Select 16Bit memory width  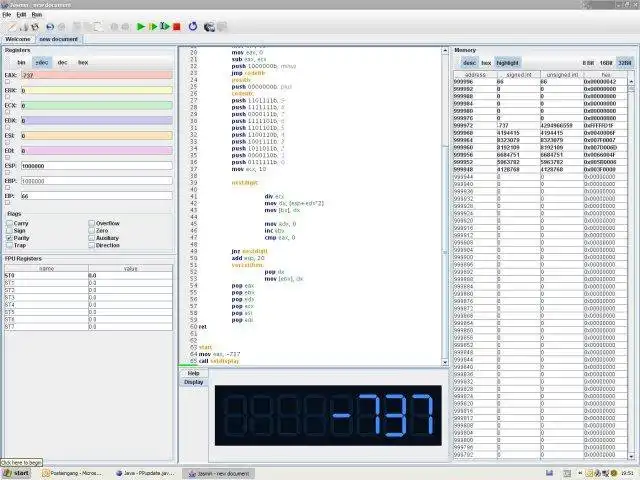[x=606, y=63]
